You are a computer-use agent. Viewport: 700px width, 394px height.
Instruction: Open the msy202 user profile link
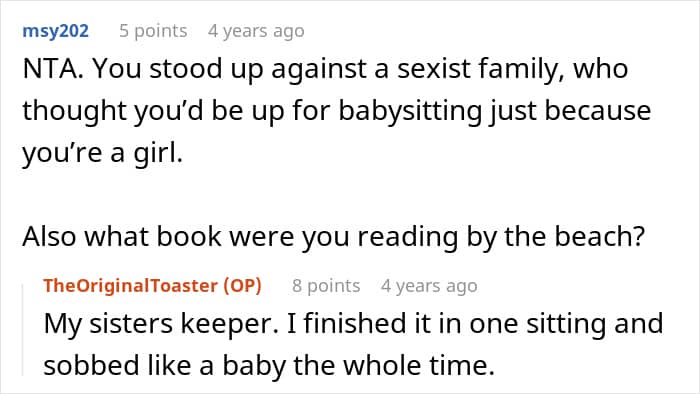pos(55,31)
